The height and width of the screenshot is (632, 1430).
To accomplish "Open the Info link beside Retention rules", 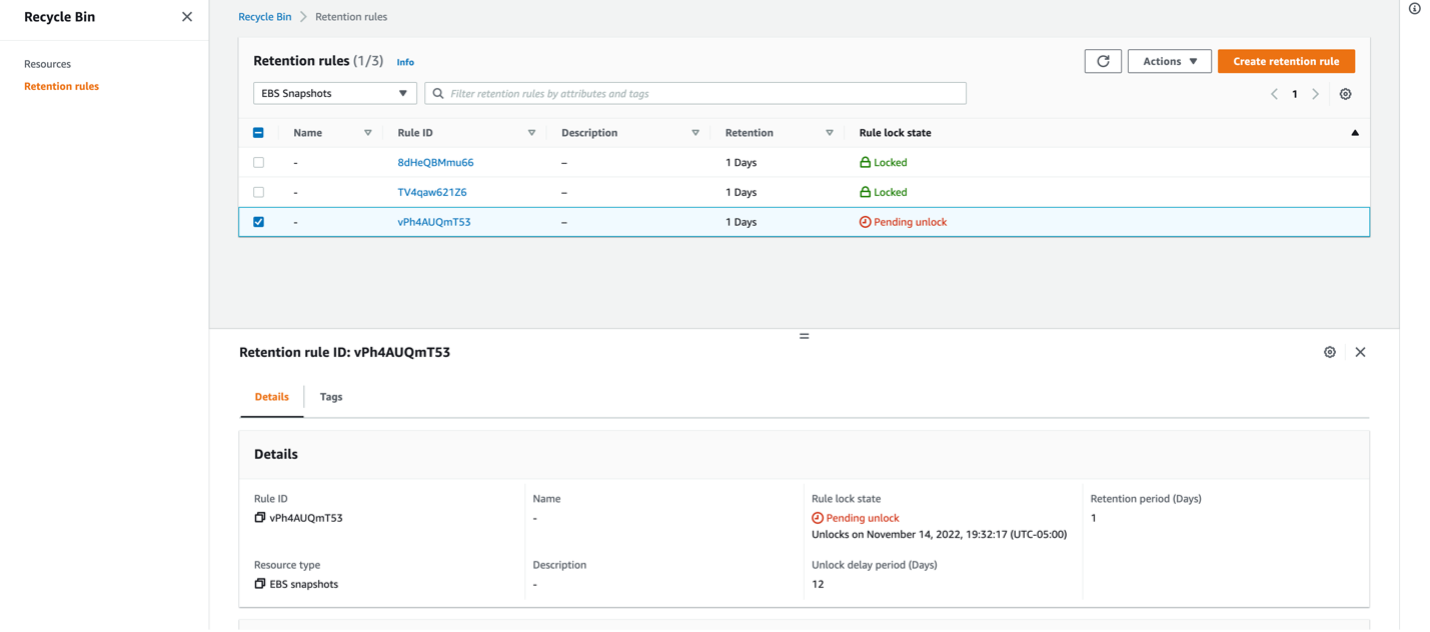I will (405, 62).
